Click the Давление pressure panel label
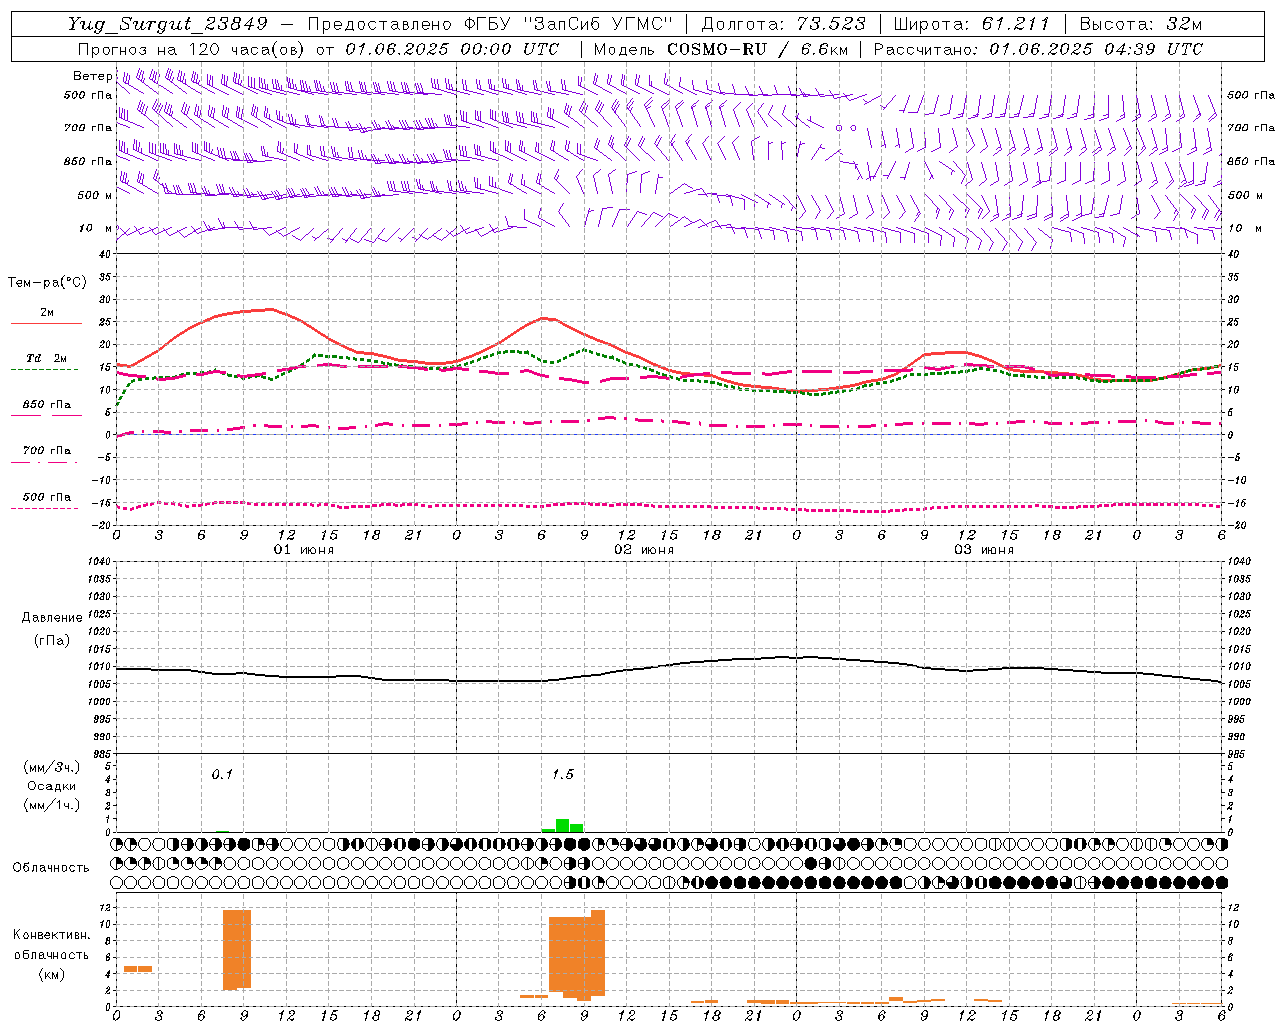 [52, 618]
